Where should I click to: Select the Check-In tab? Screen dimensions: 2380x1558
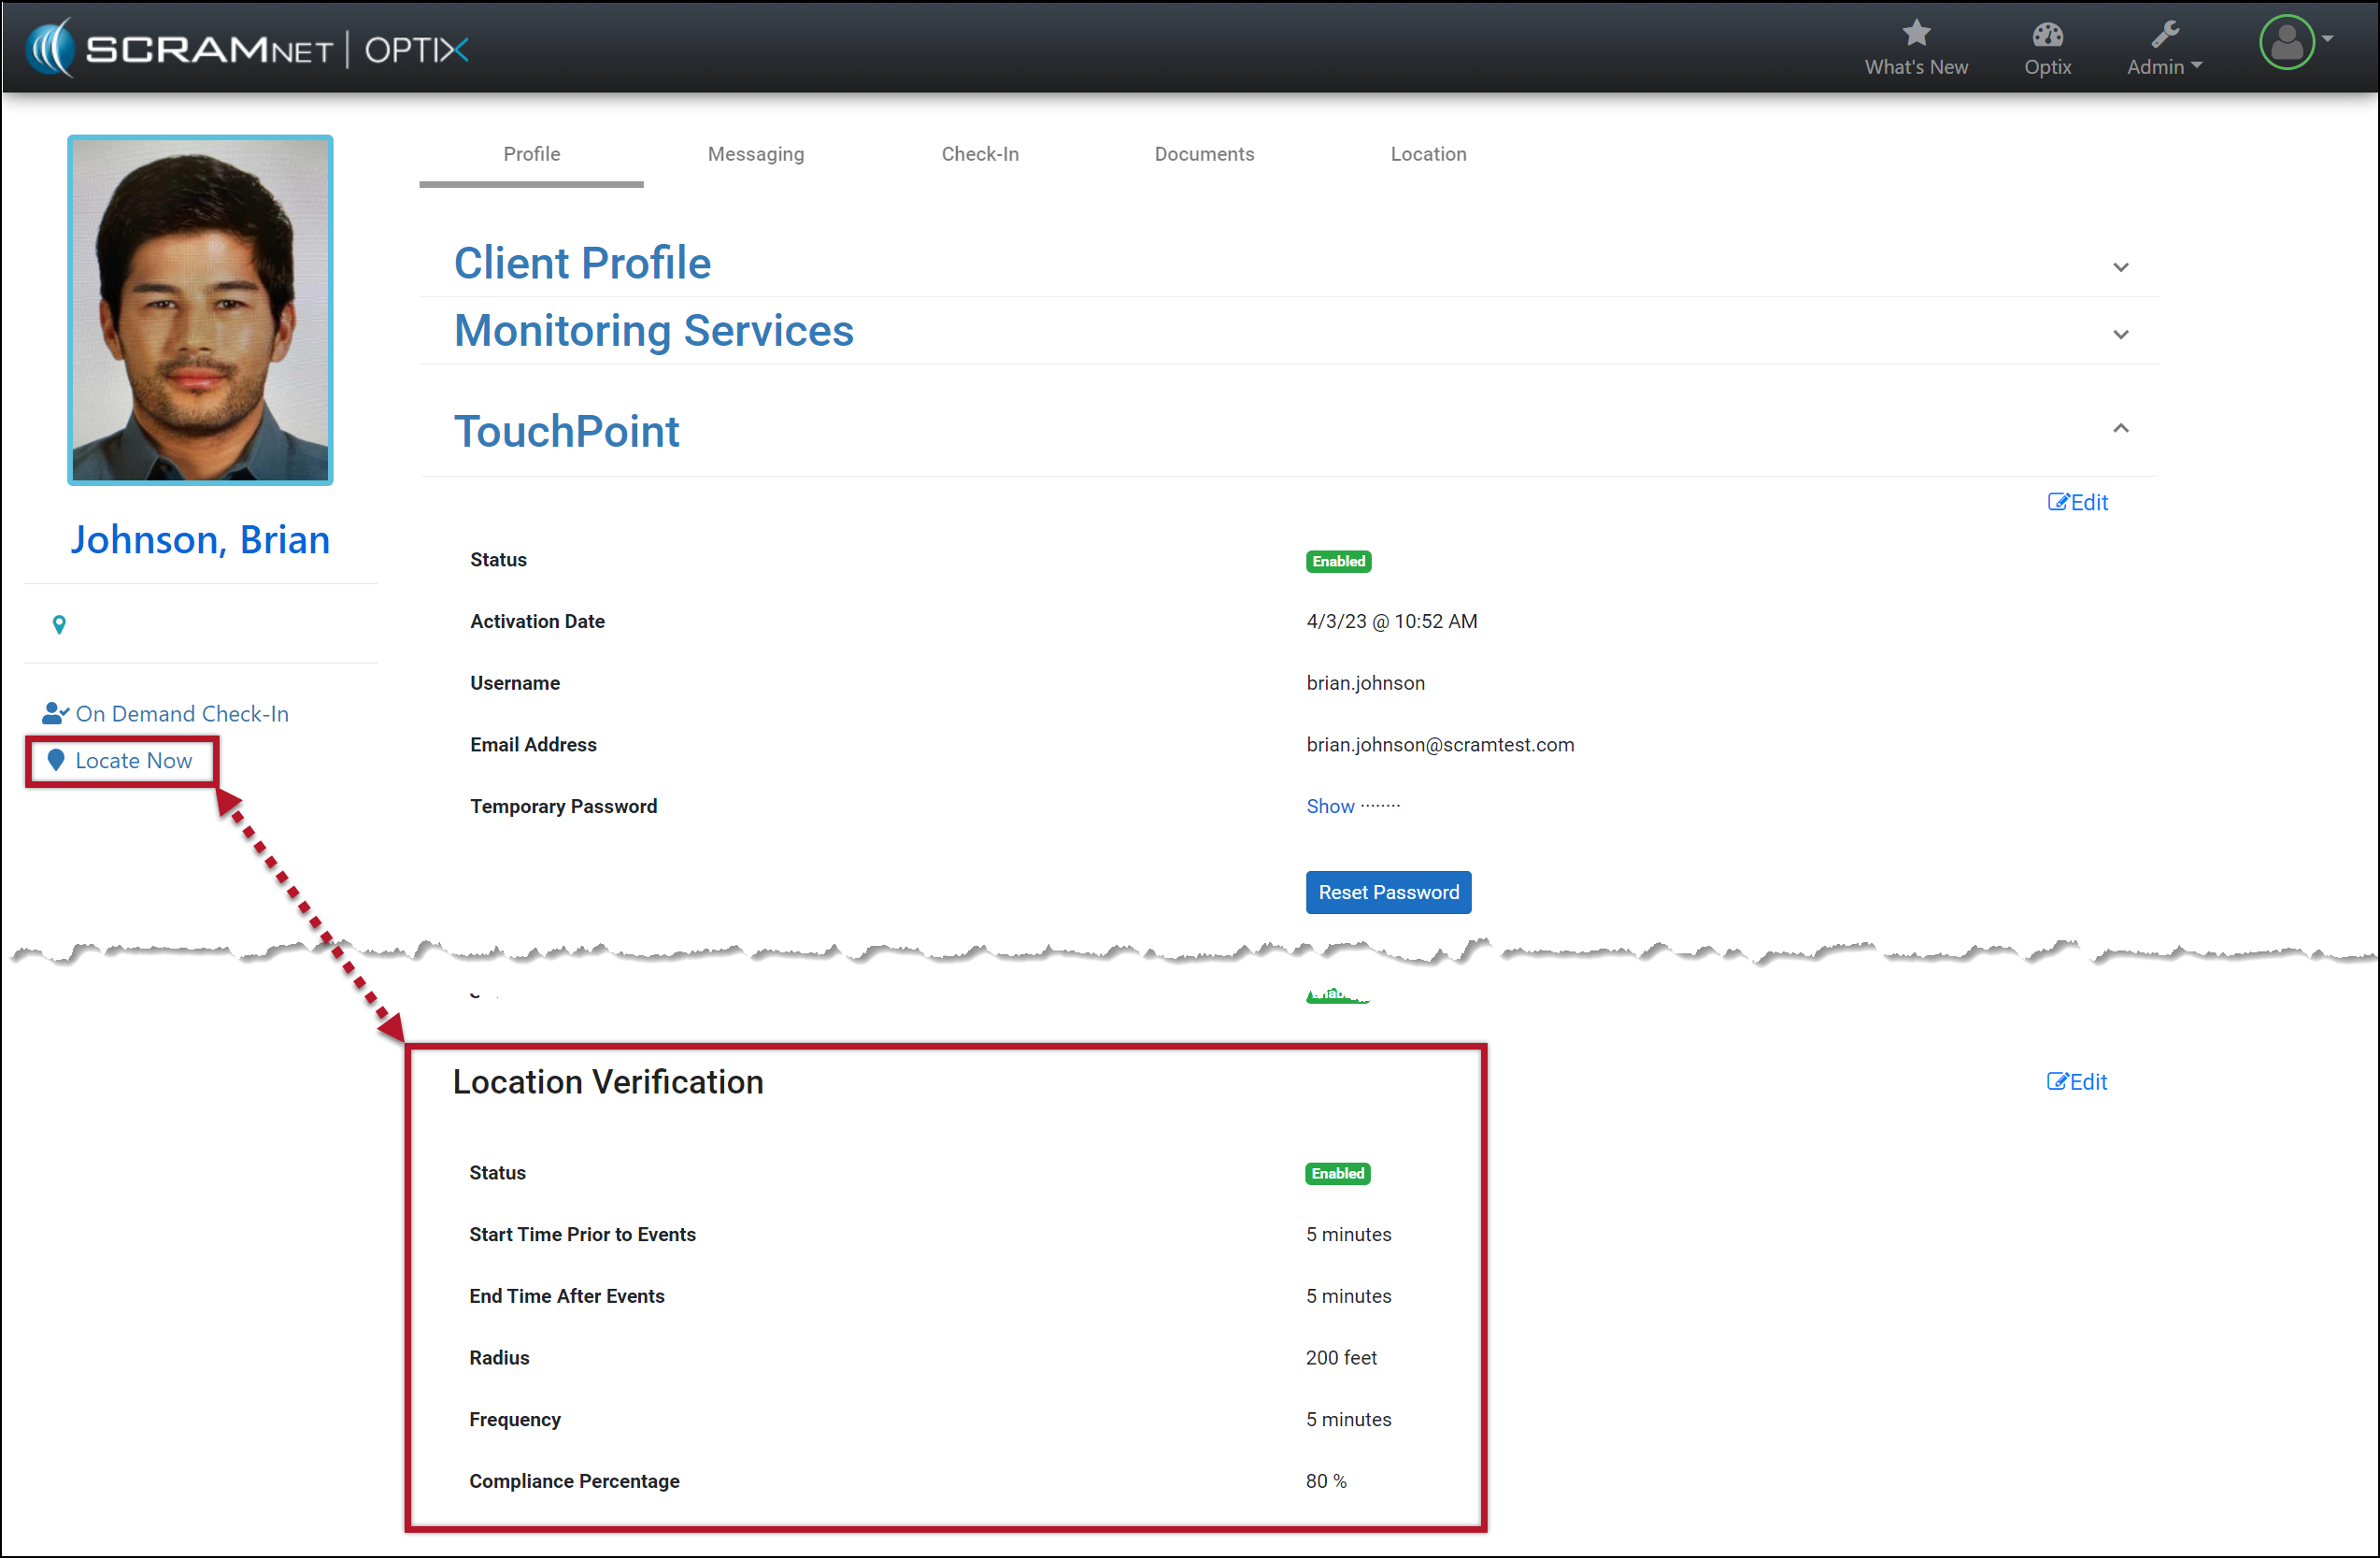[x=979, y=154]
